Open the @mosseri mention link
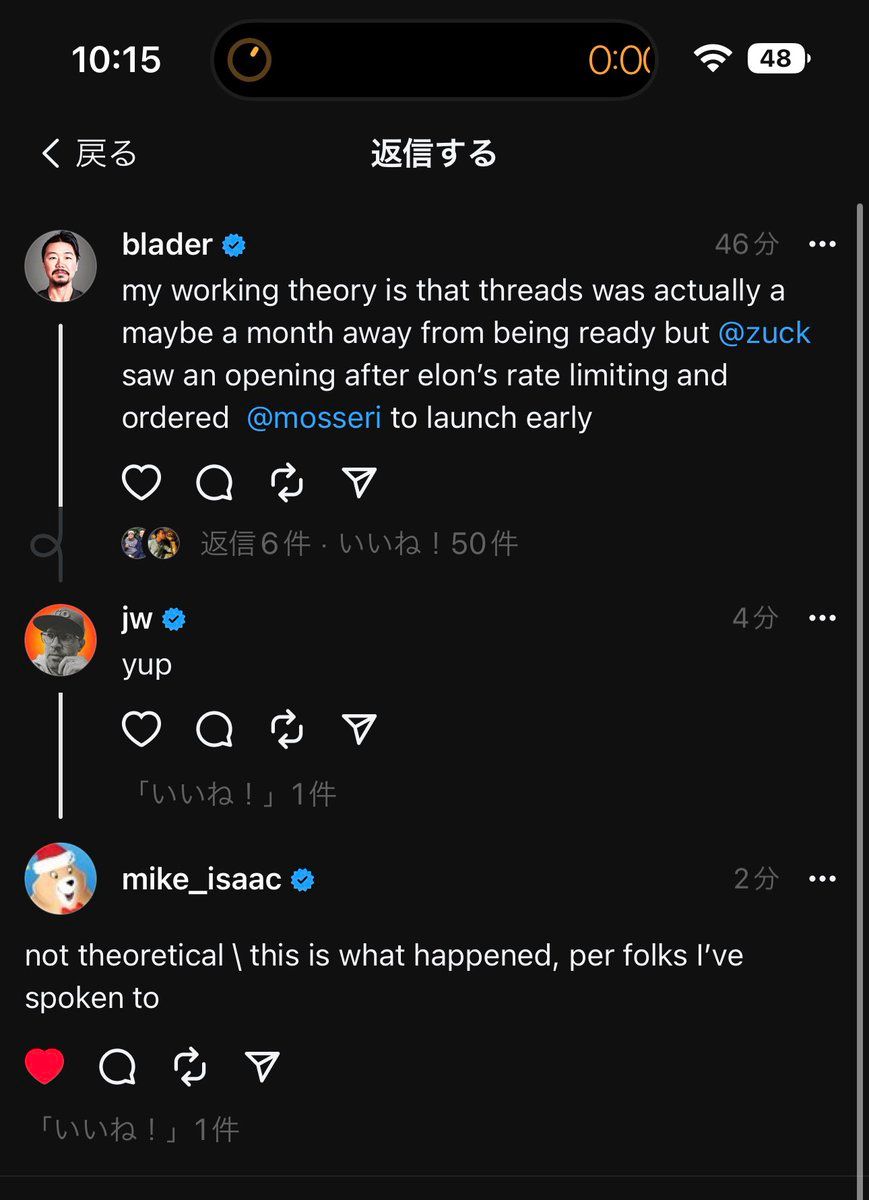 pos(314,417)
